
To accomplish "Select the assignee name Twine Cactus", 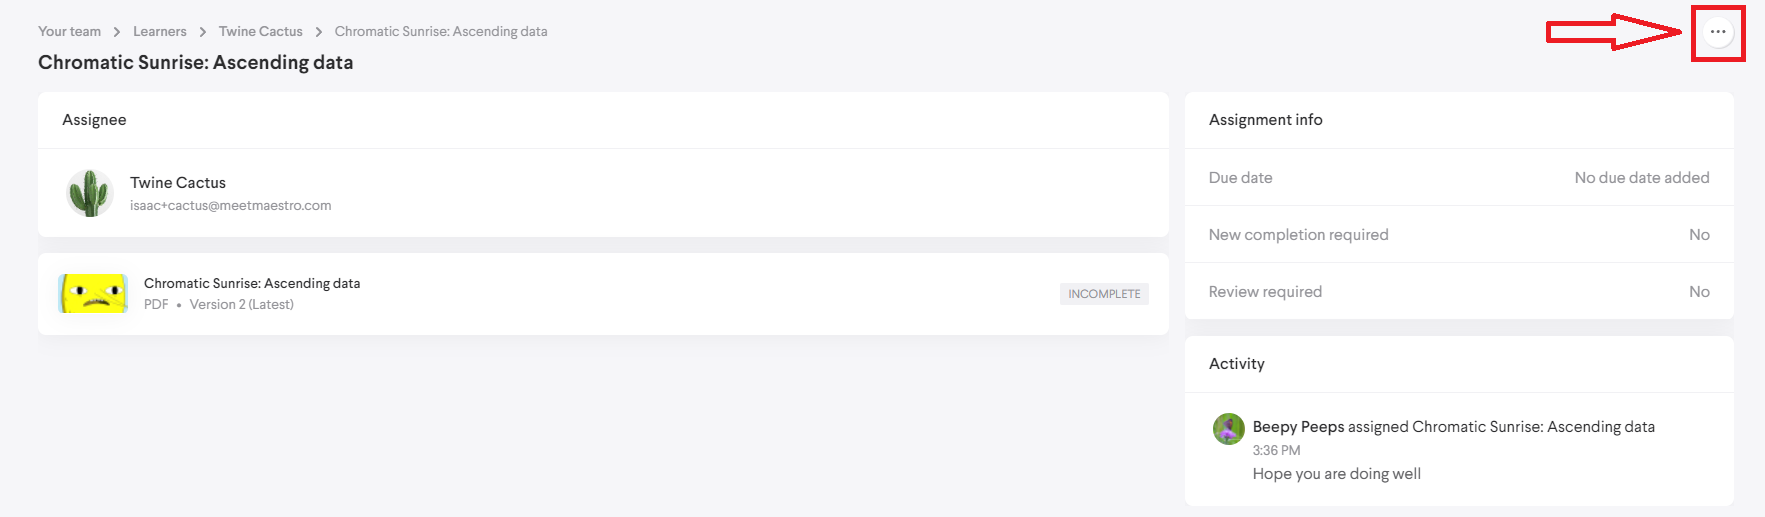I will [x=178, y=183].
